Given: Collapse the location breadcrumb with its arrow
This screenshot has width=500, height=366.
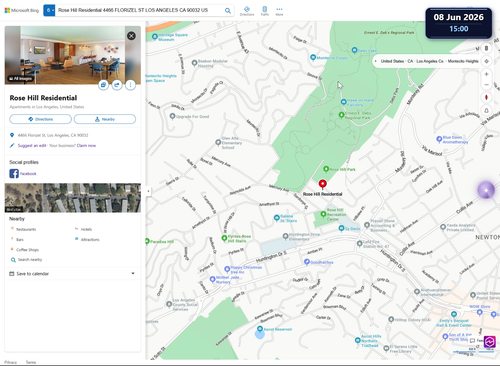Looking at the screenshot, I should tap(376, 61).
